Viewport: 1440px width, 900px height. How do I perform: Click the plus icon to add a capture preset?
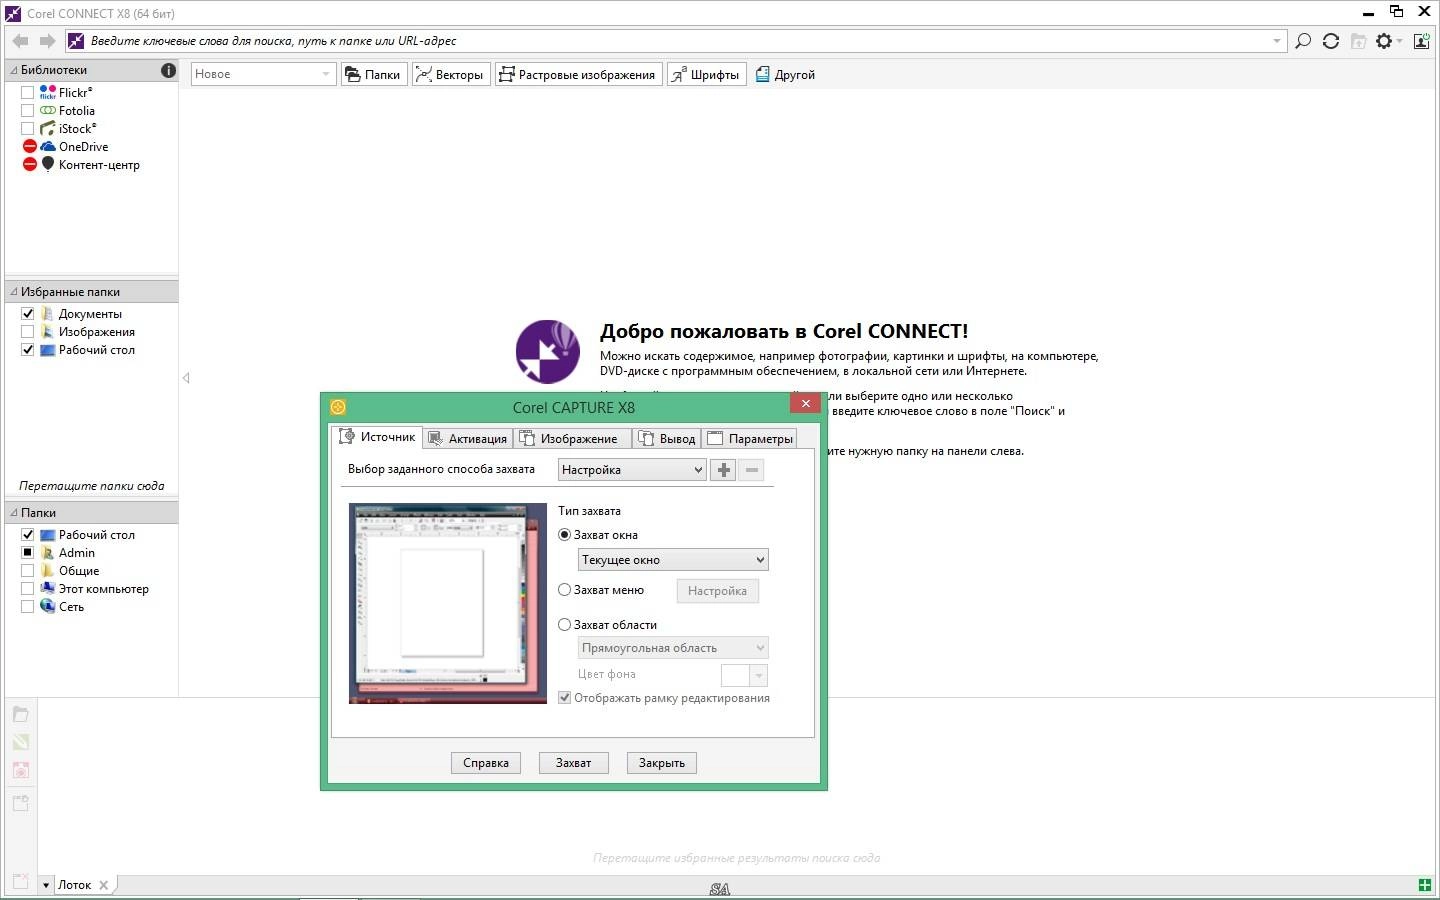723,469
